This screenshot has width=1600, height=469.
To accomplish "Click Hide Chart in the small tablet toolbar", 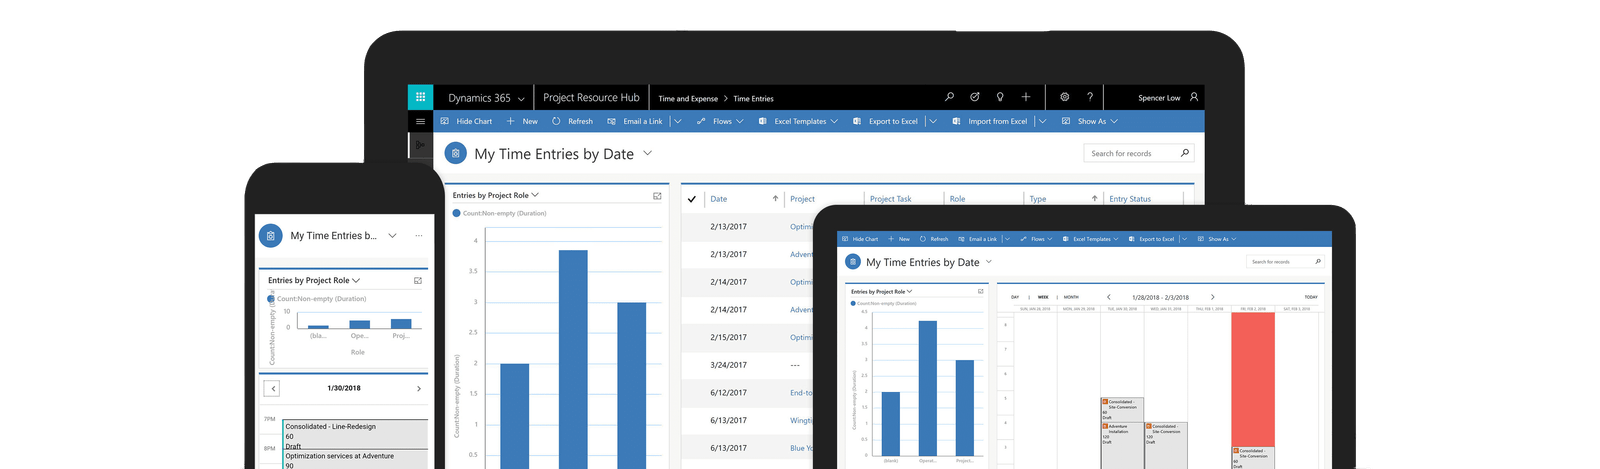I will (x=861, y=239).
